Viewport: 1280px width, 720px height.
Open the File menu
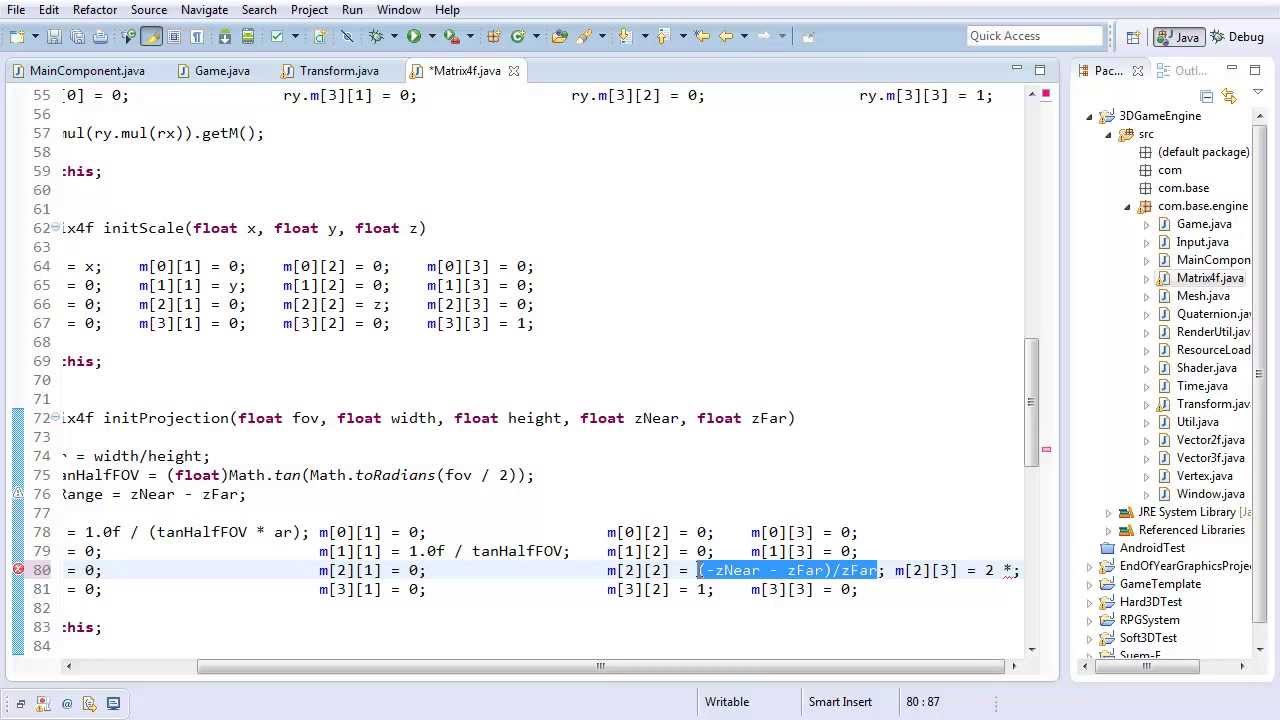tap(16, 9)
